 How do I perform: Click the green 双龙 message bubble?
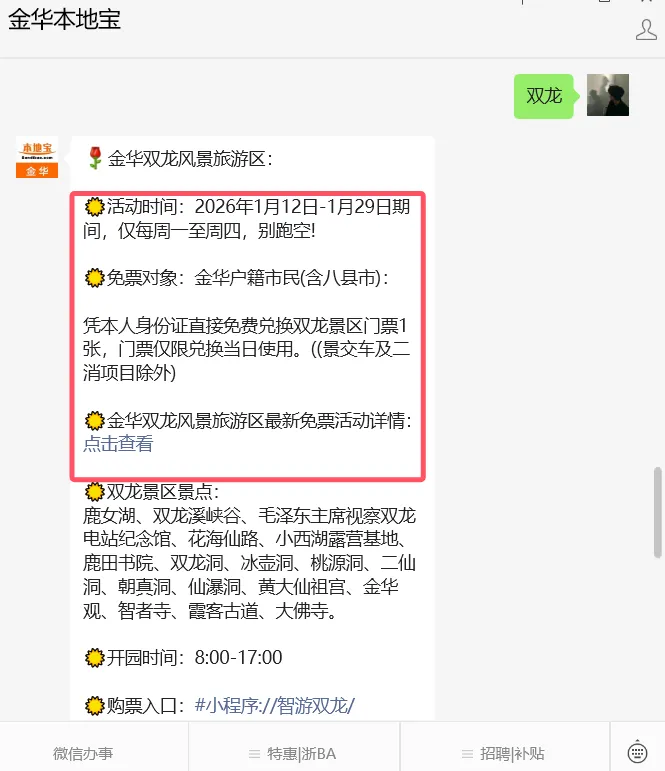coord(544,96)
